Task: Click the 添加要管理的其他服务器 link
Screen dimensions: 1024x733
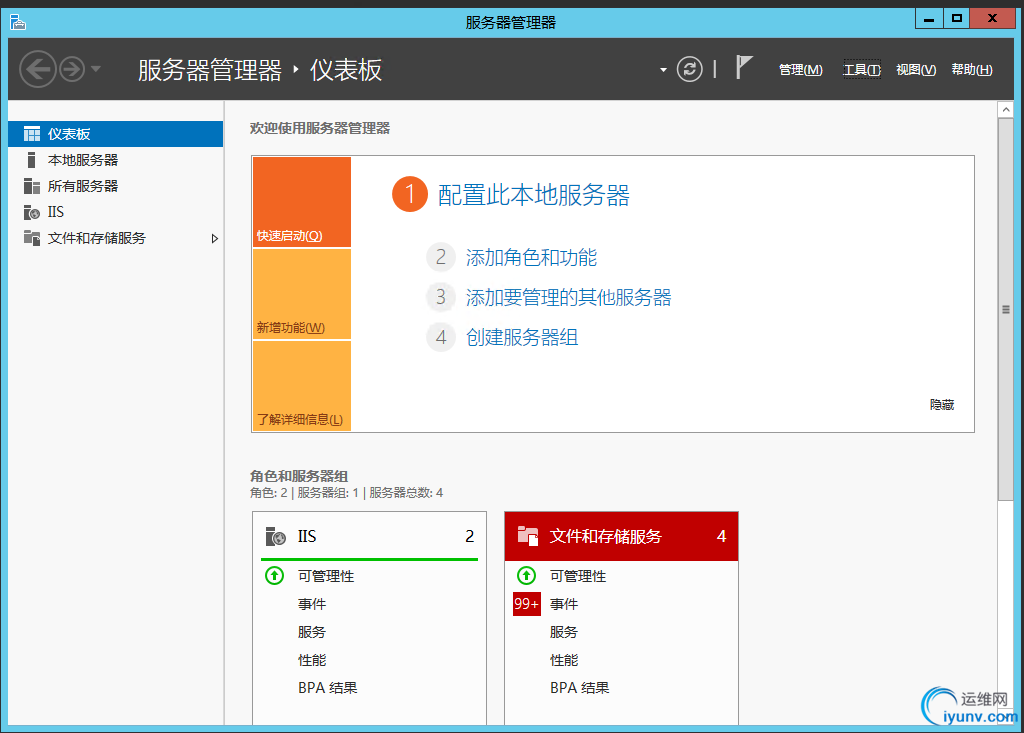Action: [568, 297]
